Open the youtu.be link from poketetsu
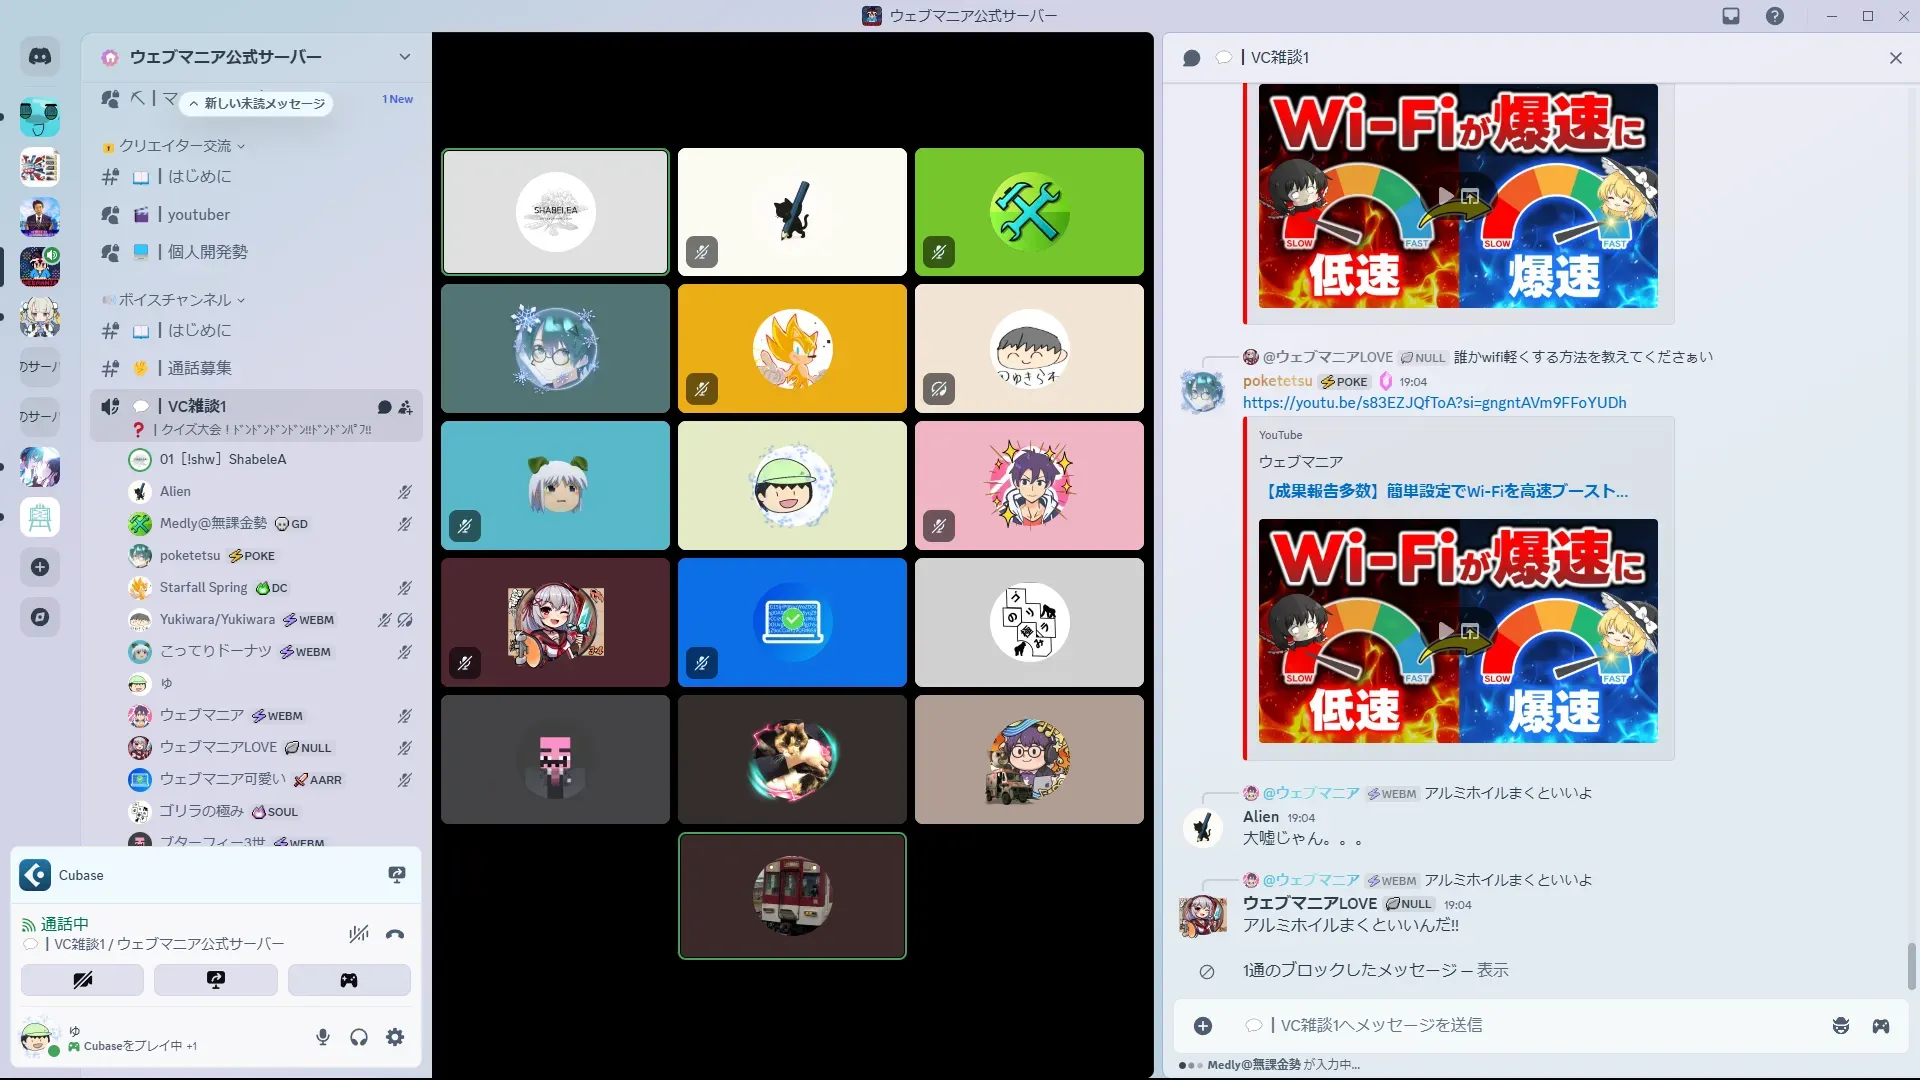 pyautogui.click(x=1434, y=403)
